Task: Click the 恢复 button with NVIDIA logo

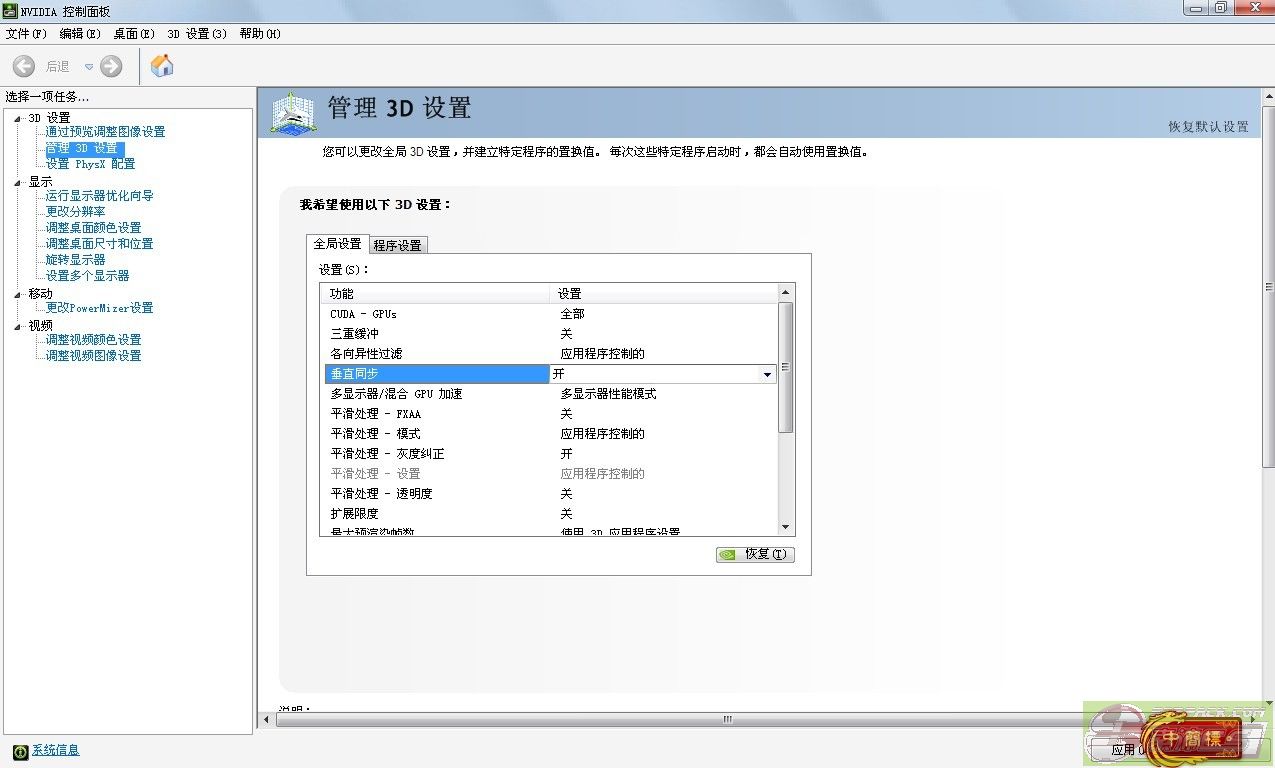Action: [755, 554]
